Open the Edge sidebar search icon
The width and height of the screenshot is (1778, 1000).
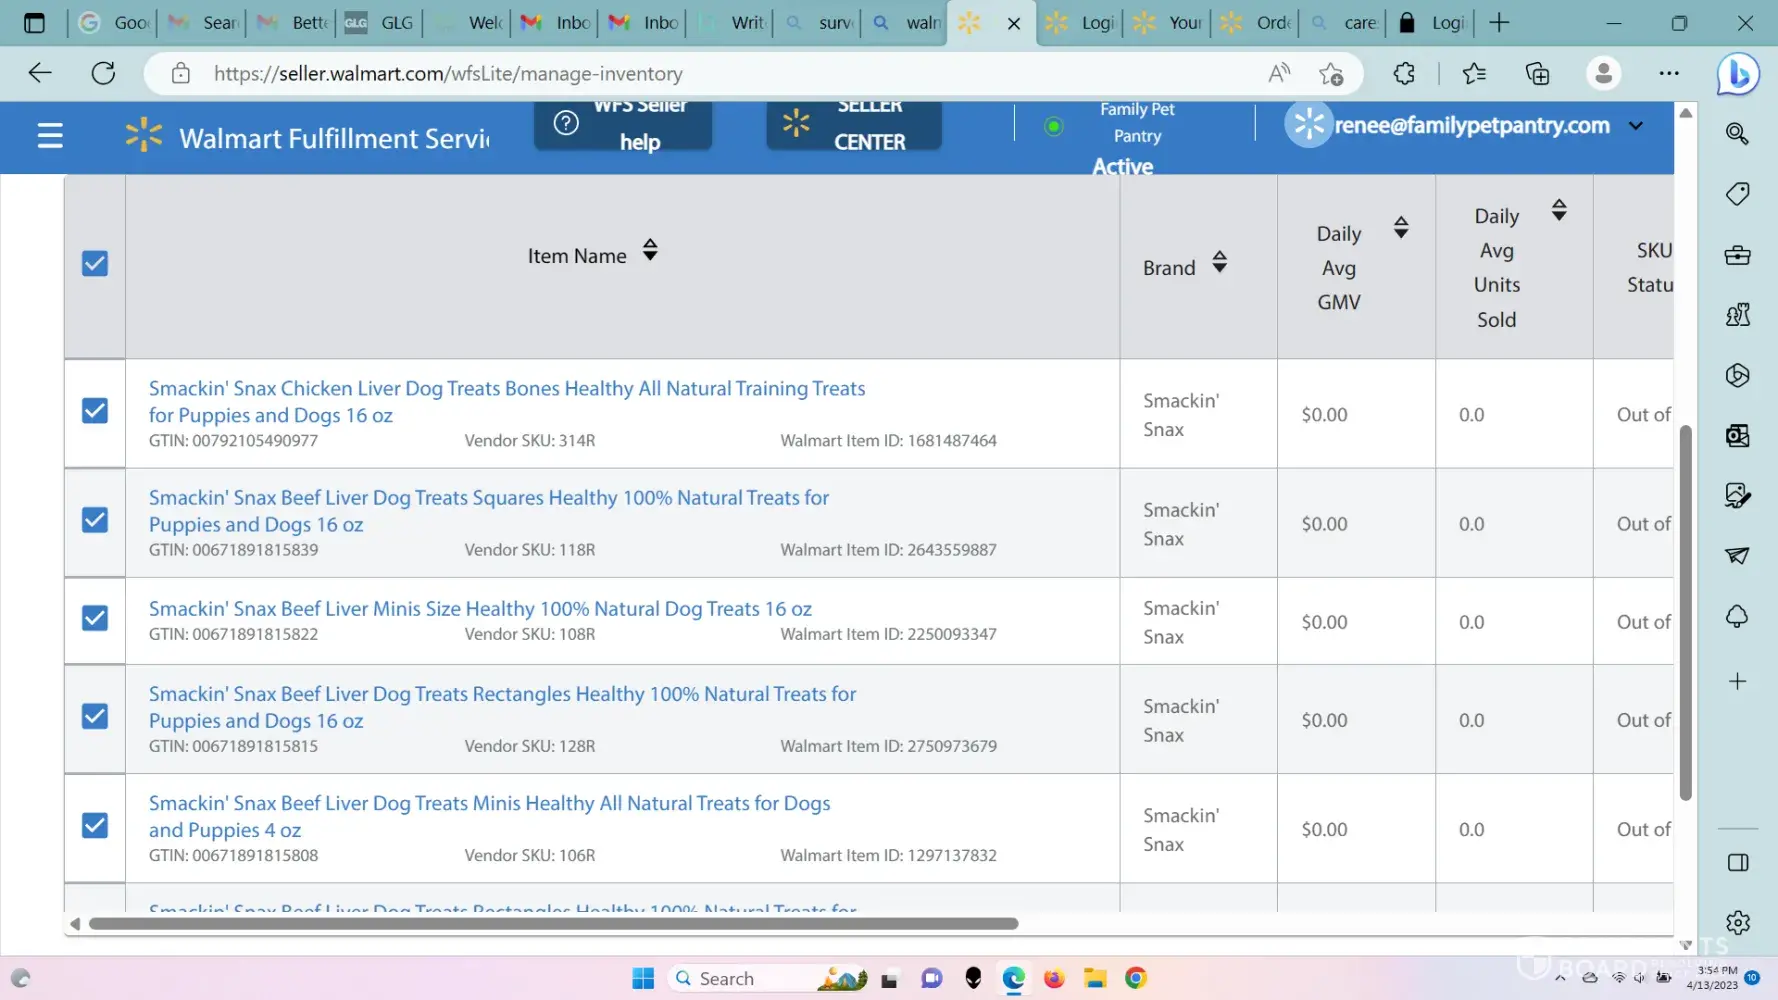coord(1737,134)
